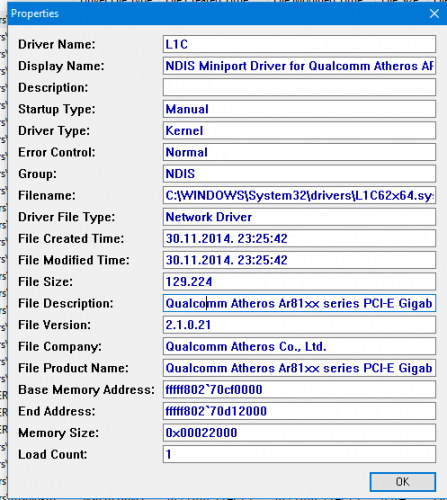The height and width of the screenshot is (500, 447).
Task: Click the 'Display Name:' label
Action: coord(61,66)
